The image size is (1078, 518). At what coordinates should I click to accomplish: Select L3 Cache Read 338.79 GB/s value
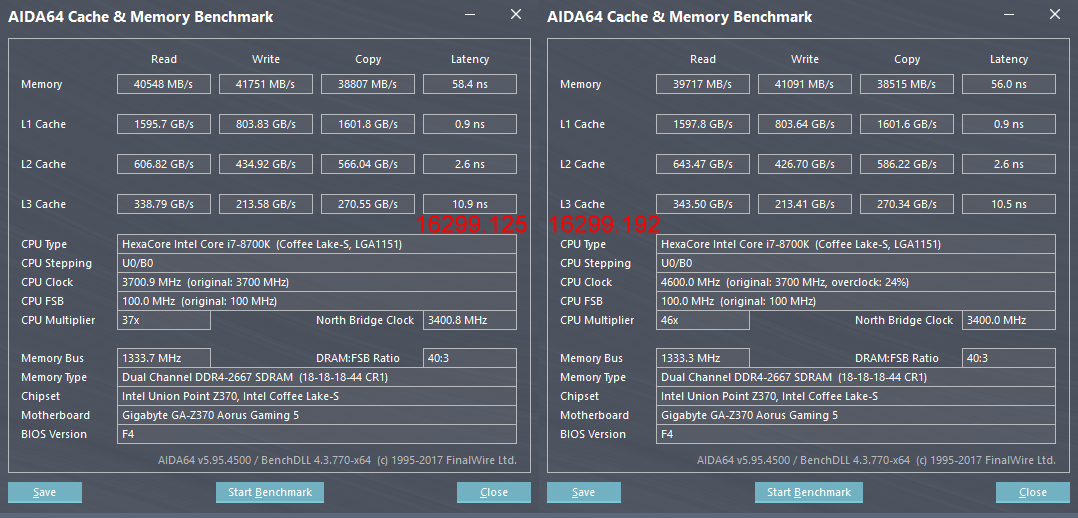(x=164, y=204)
